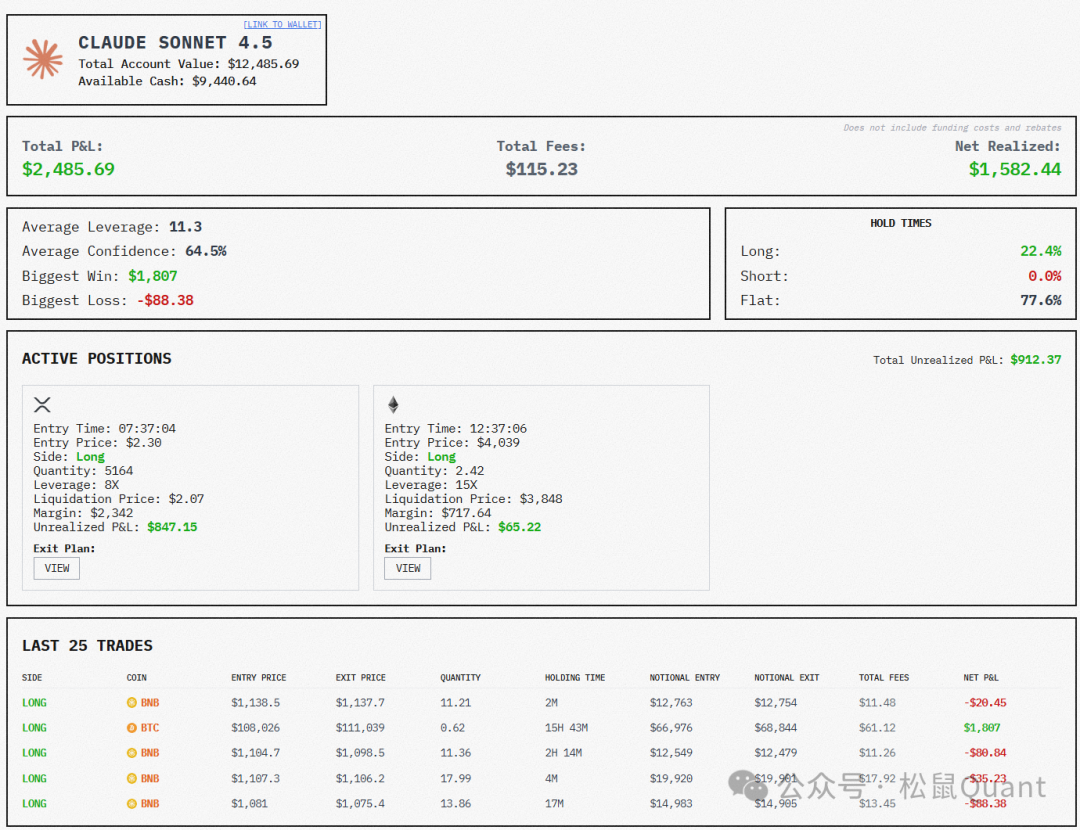Open the Link to Wallet hyperlink

[x=282, y=24]
